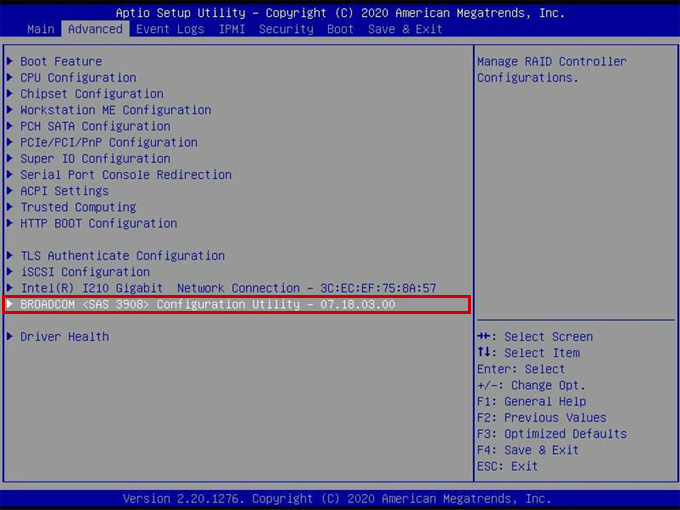Viewport: 680px width, 510px height.
Task: Open PCH SATA Configuration
Action: point(95,126)
